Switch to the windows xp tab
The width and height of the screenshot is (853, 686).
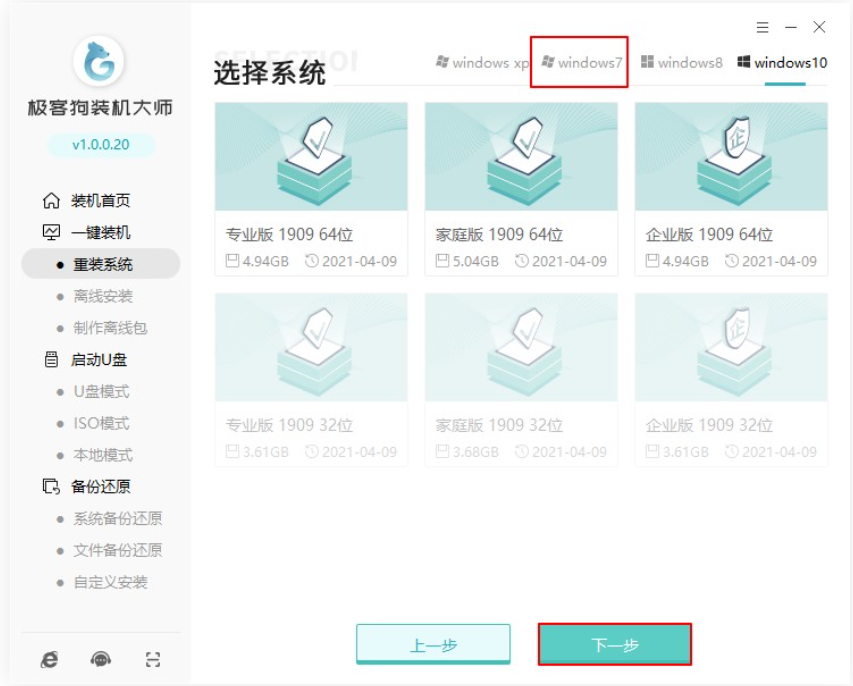point(482,63)
